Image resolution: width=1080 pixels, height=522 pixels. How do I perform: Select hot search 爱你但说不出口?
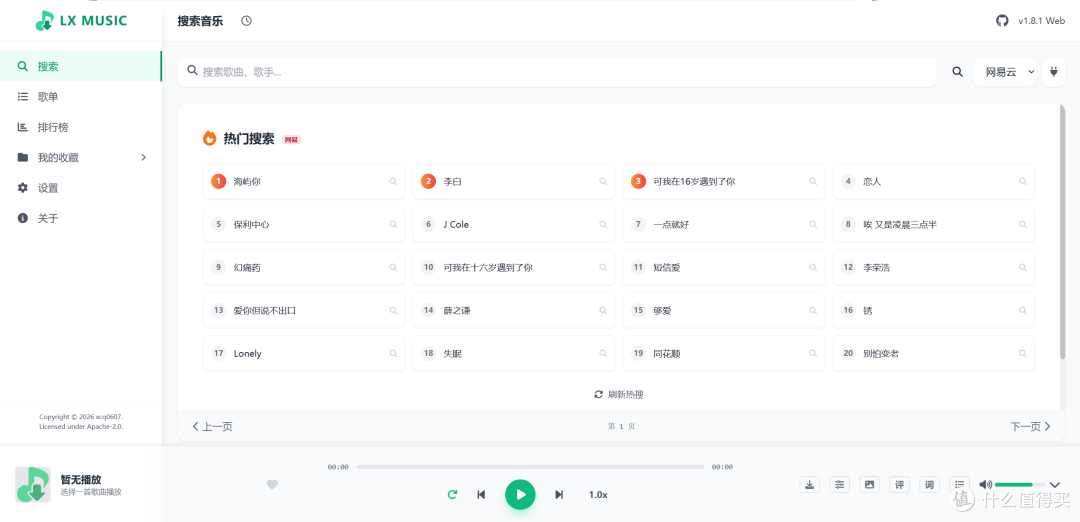[304, 311]
